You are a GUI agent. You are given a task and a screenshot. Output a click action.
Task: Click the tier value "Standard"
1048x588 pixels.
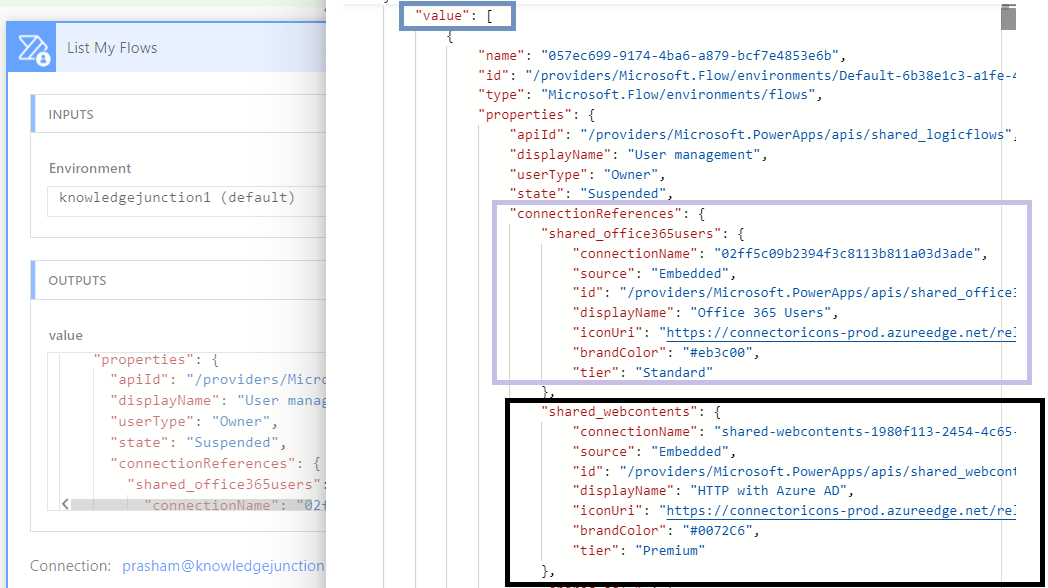(674, 372)
